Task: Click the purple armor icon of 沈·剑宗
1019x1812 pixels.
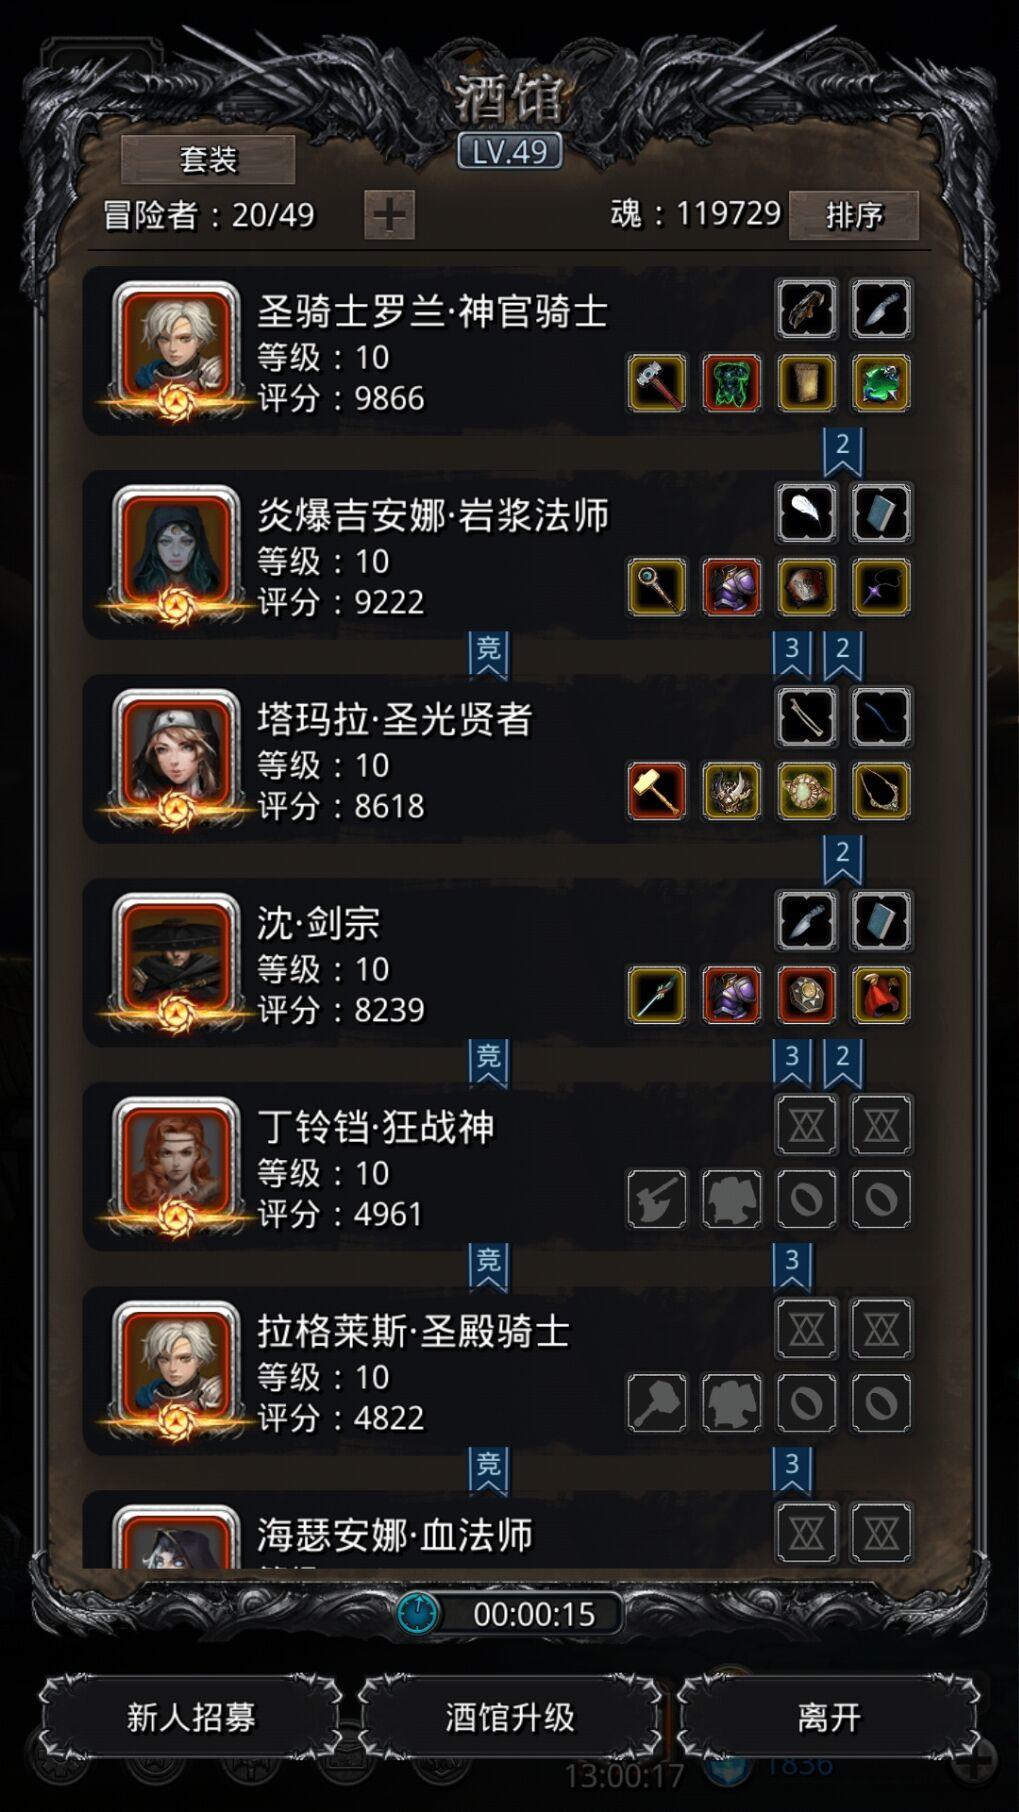Action: coord(732,995)
